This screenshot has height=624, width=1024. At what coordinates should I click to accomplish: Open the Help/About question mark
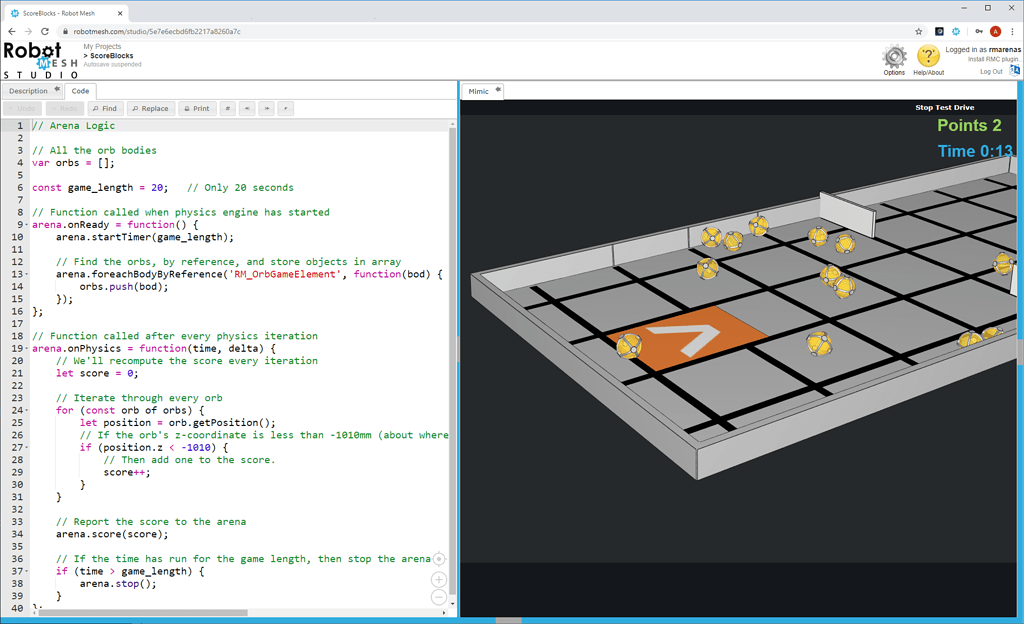pos(928,57)
